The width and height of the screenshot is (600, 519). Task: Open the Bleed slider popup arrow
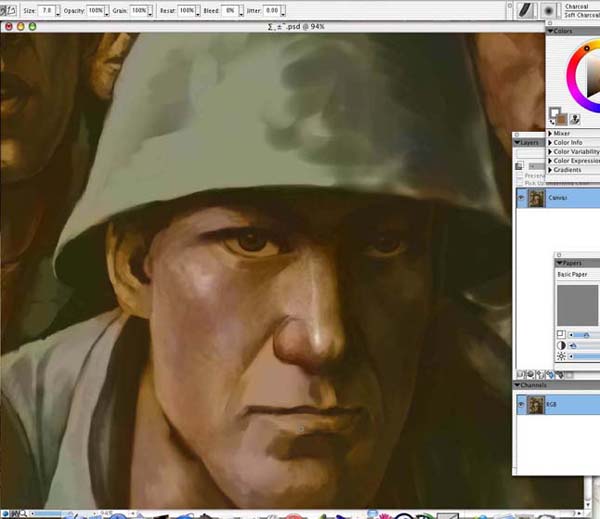click(241, 11)
